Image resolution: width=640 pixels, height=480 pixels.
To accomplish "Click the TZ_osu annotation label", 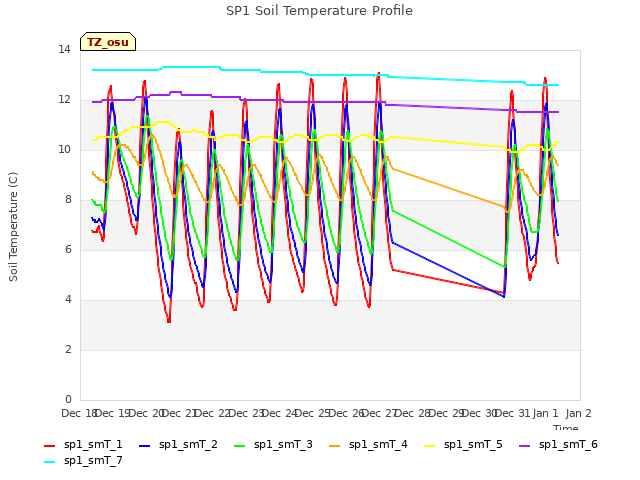I will tap(108, 42).
